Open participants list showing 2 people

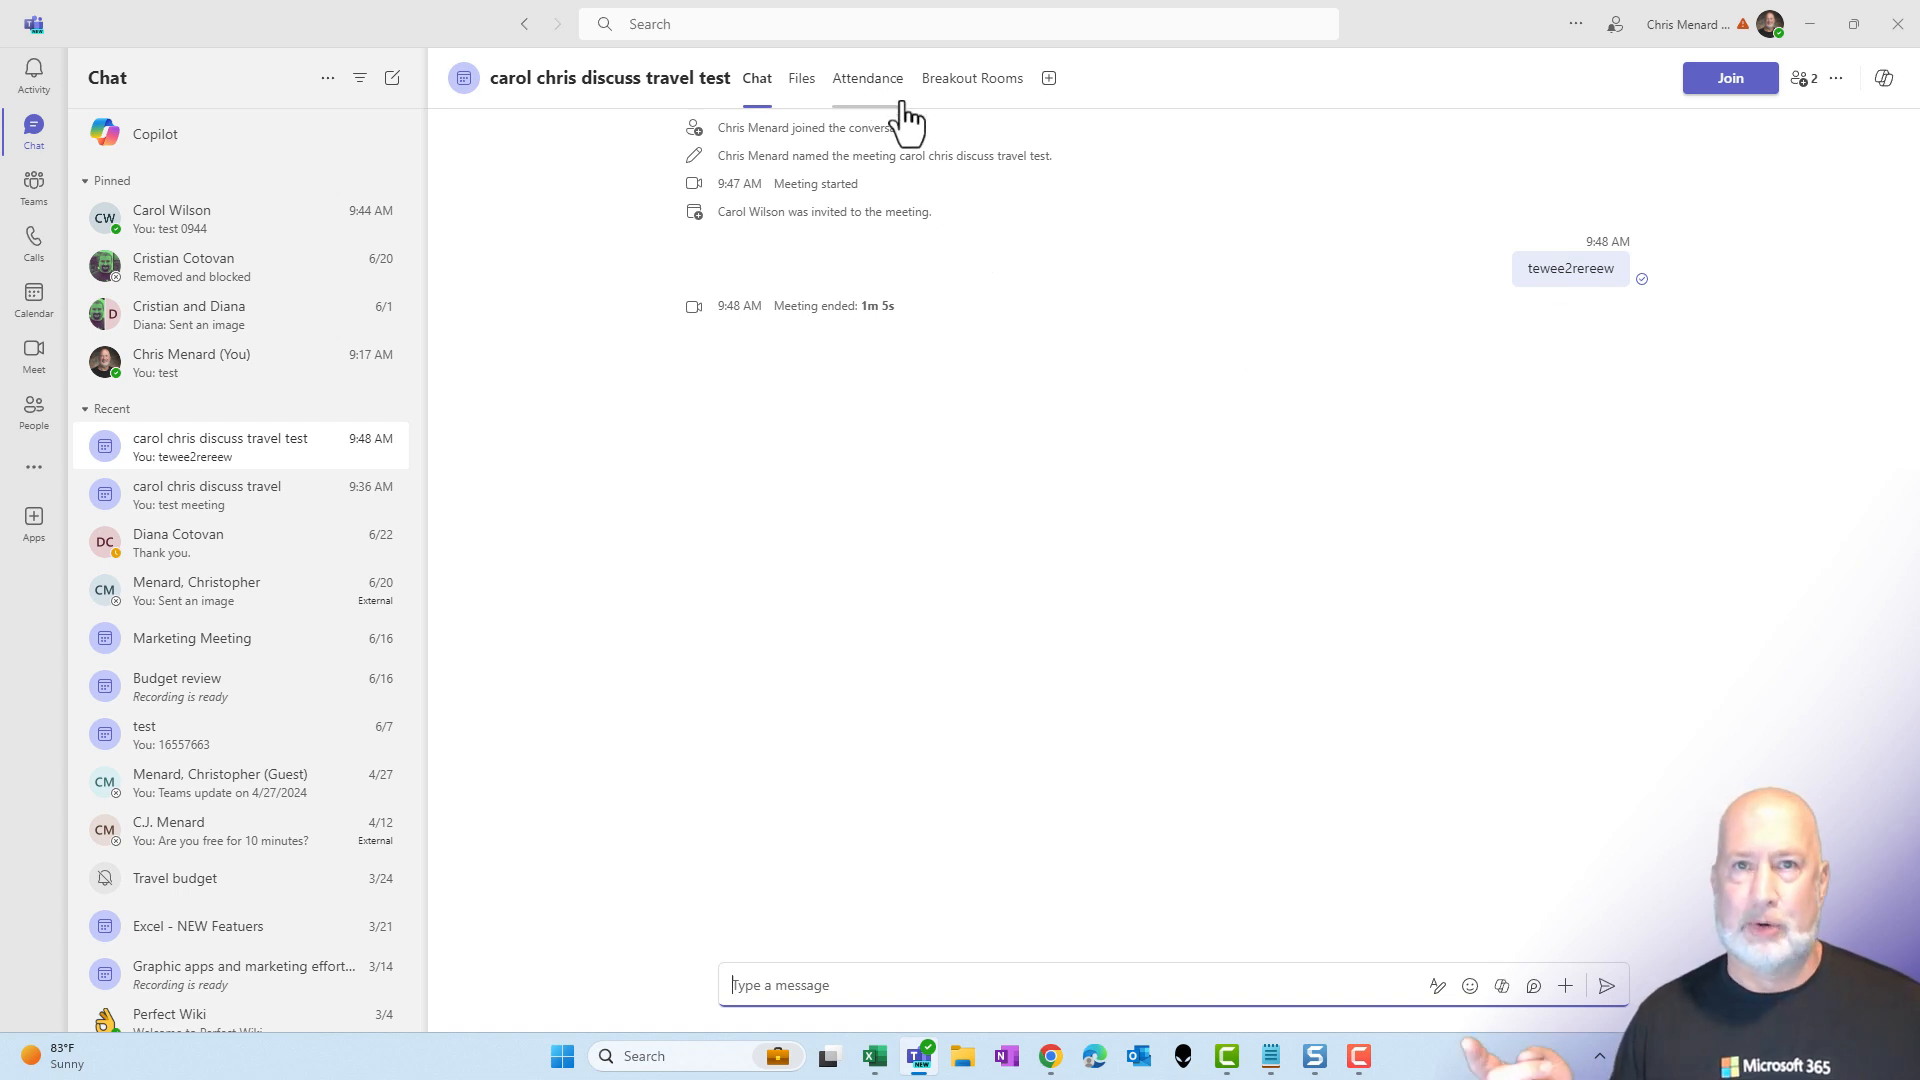point(1804,78)
